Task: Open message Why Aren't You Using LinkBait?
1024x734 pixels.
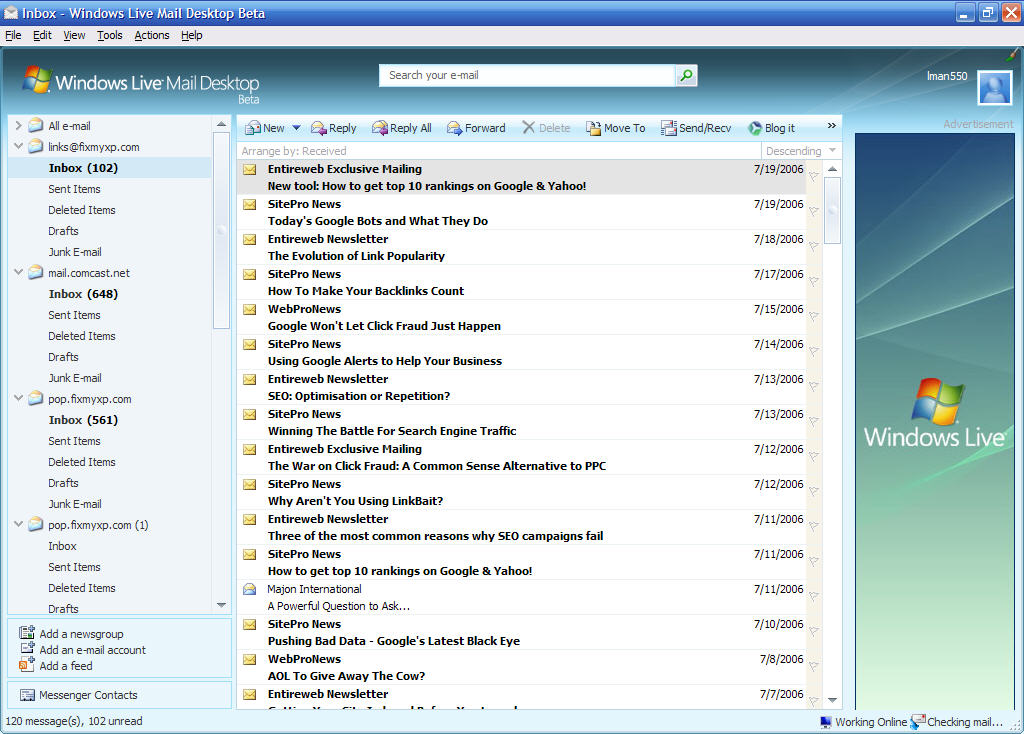Action: point(521,492)
